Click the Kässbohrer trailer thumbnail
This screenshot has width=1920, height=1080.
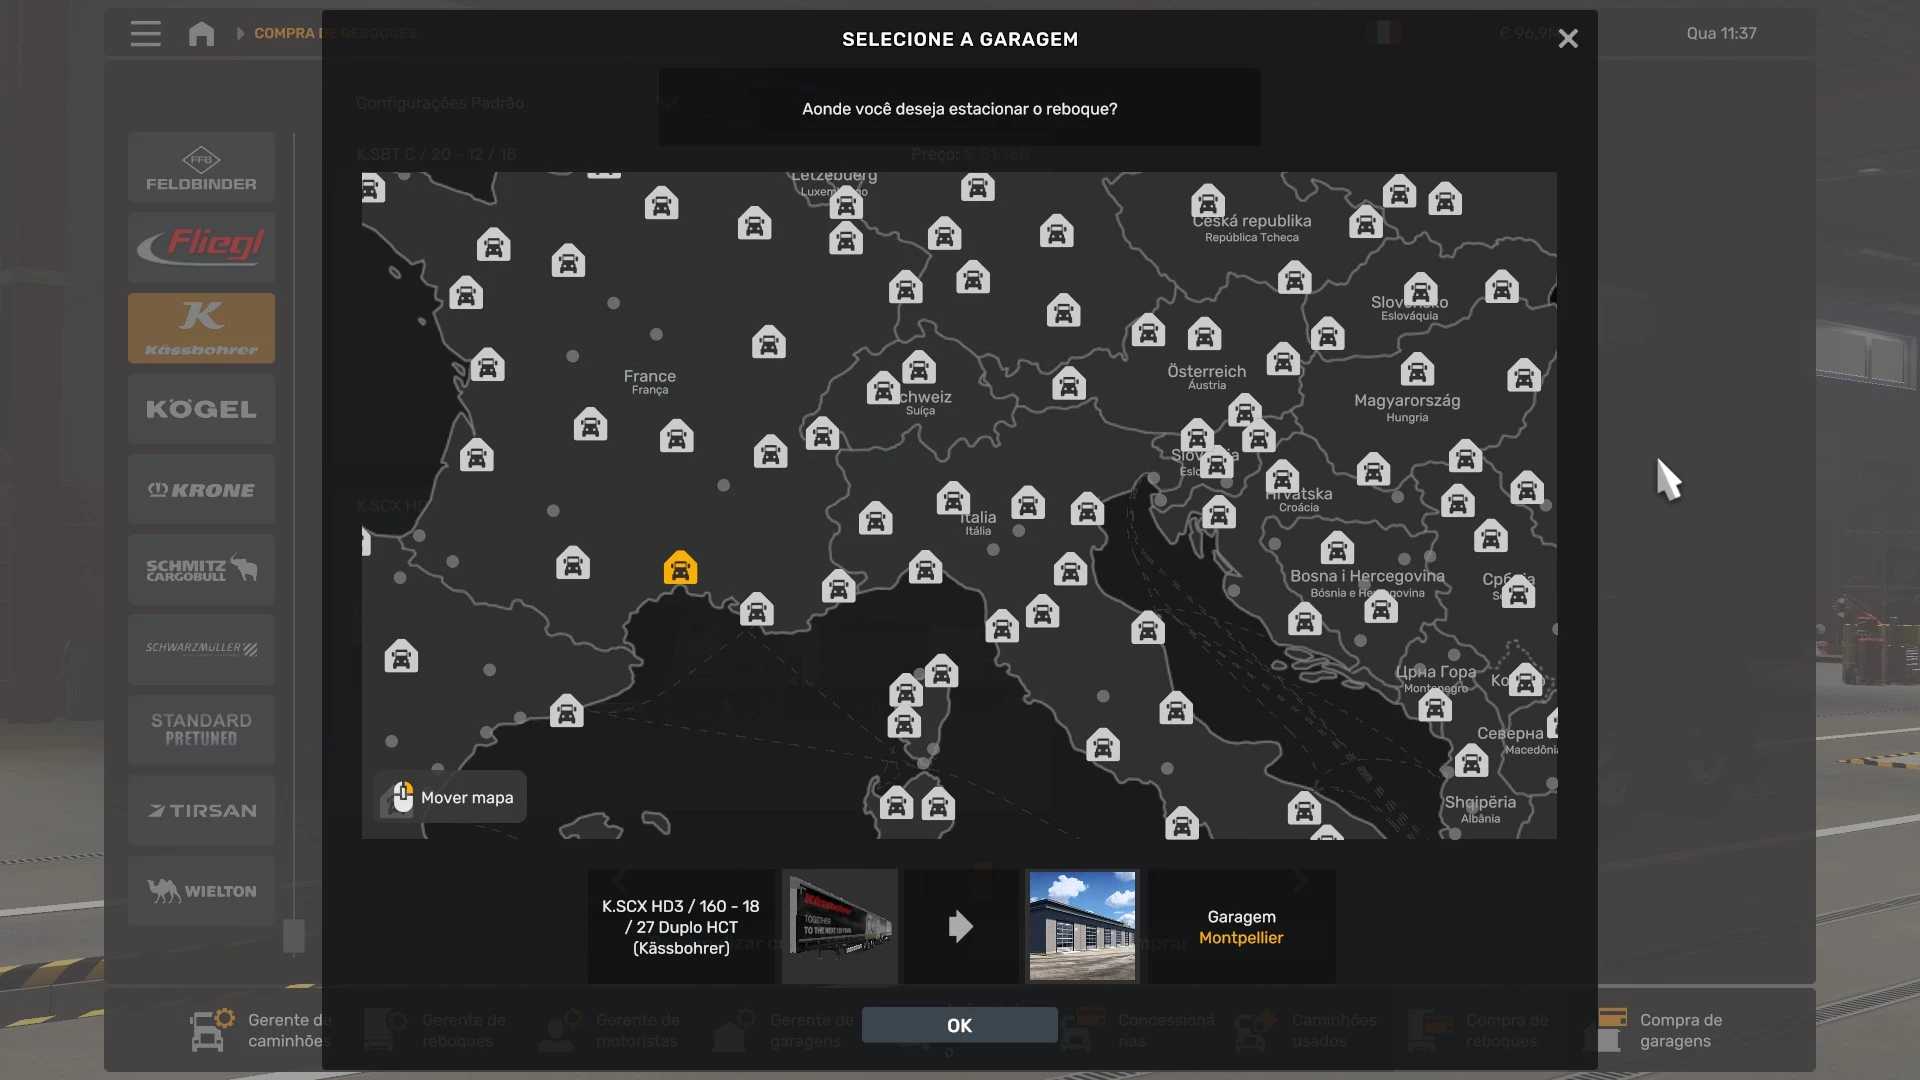coord(840,926)
